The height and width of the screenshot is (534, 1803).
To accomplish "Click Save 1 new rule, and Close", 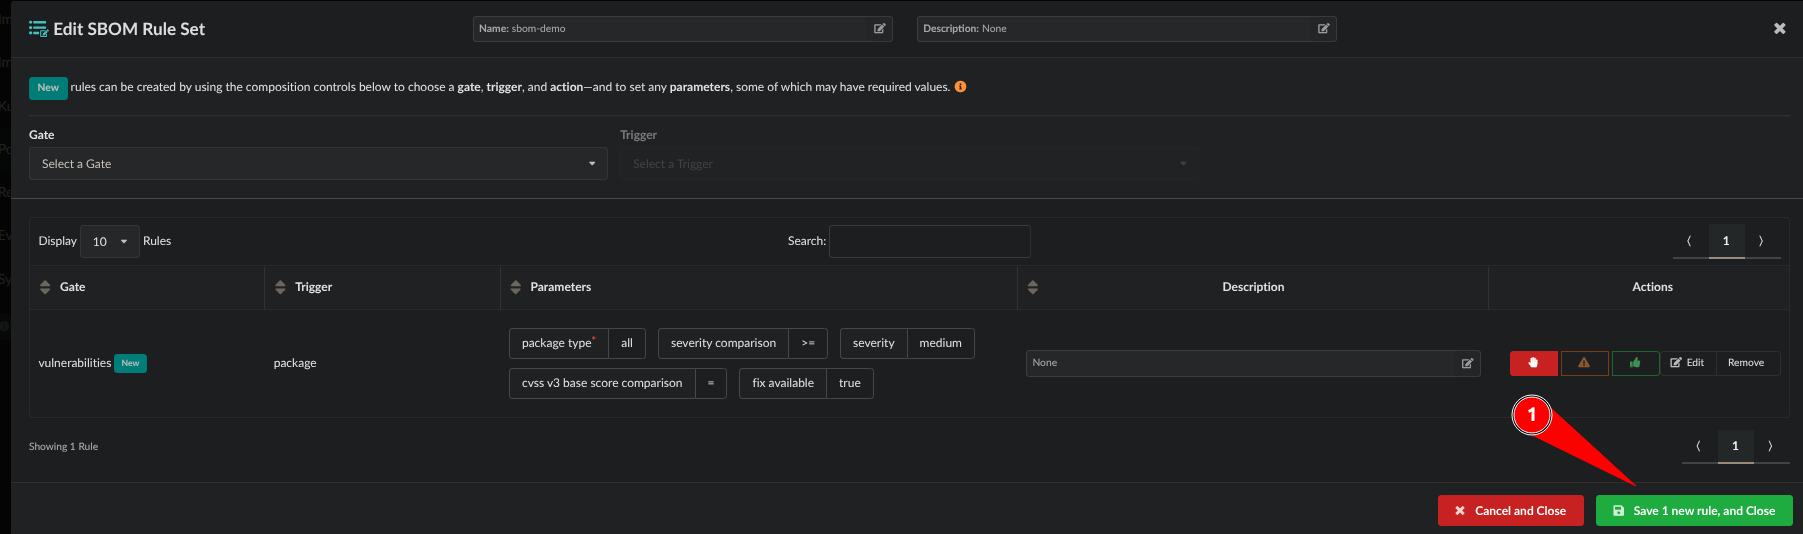I will pyautogui.click(x=1694, y=511).
